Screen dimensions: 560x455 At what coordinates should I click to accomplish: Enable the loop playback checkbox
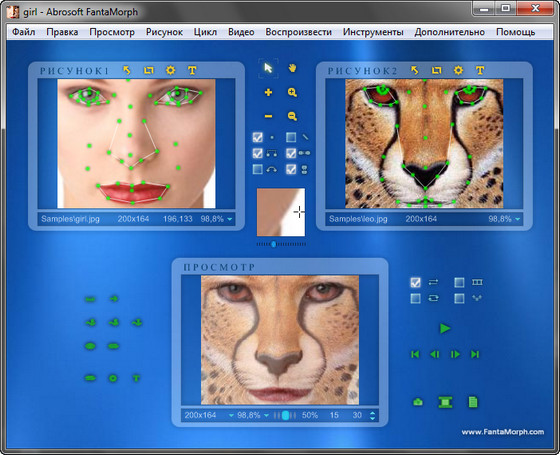pos(415,298)
